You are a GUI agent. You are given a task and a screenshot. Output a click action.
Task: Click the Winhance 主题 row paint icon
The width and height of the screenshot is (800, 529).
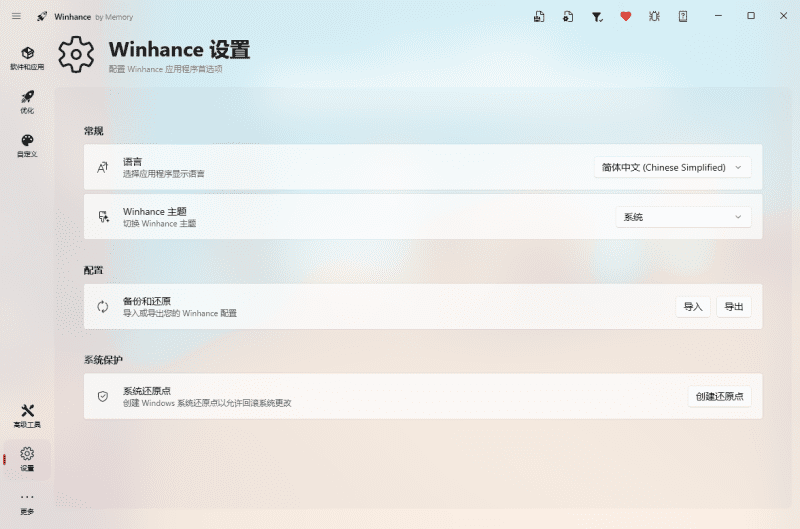click(104, 217)
